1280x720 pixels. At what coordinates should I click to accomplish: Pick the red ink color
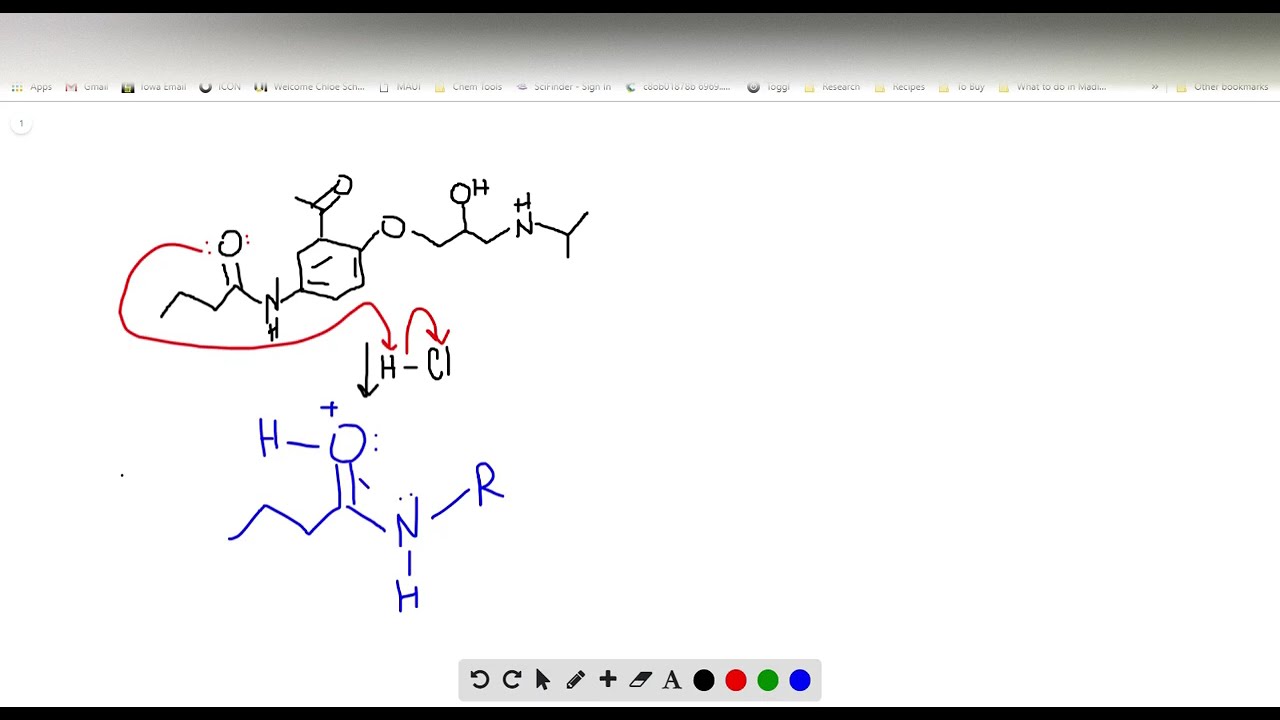coord(736,680)
